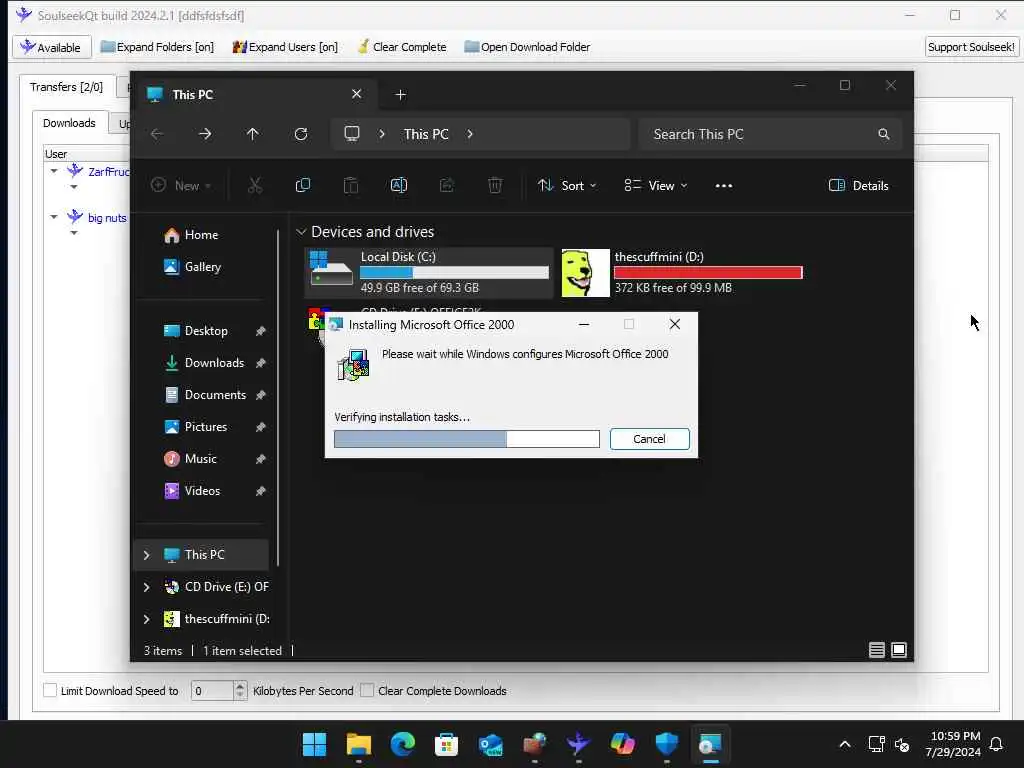1024x768 pixels.
Task: Open the New dropdown in File Explorer
Action: [x=181, y=185]
